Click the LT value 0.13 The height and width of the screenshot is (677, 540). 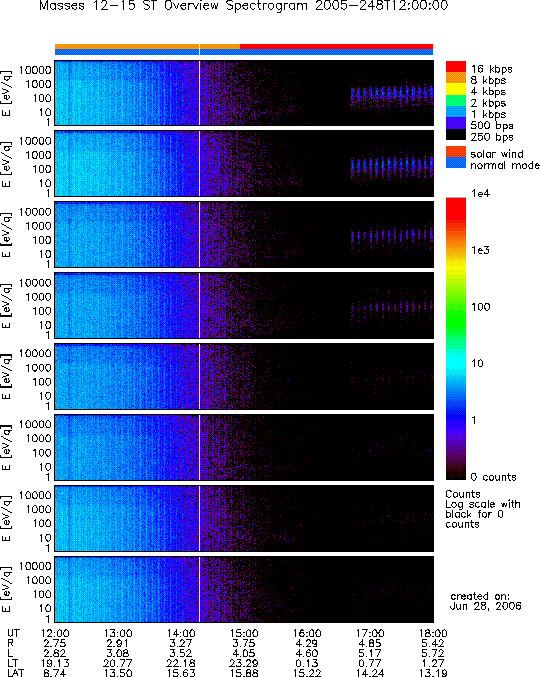307,663
